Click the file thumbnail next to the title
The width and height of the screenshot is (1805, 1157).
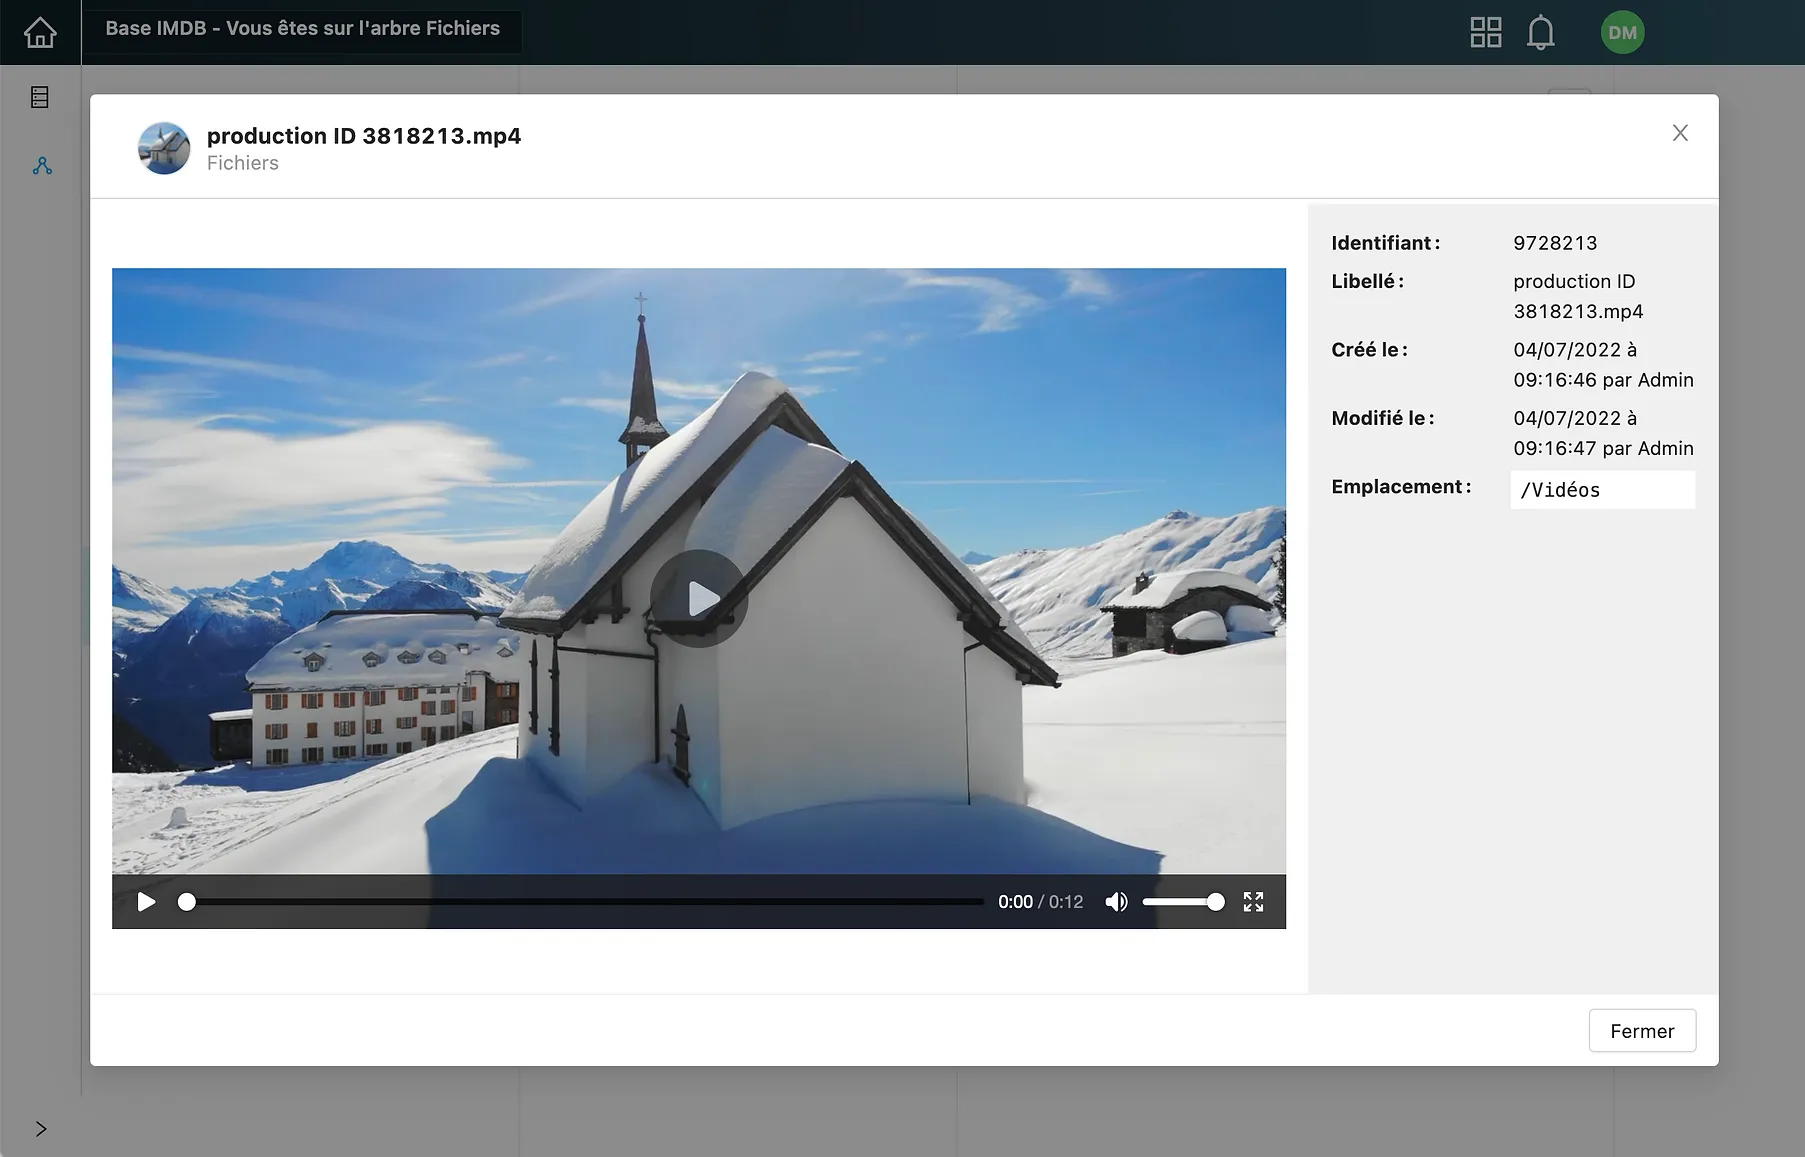[164, 148]
